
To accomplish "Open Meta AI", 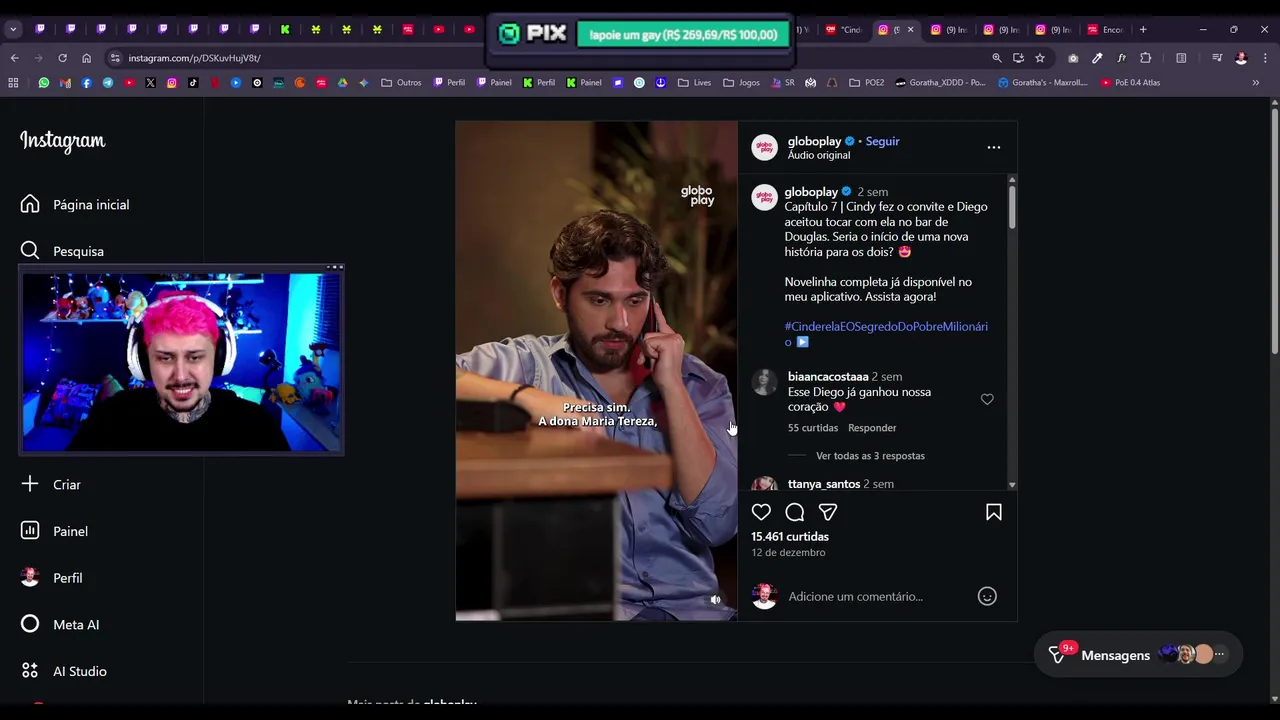I will pos(60,624).
